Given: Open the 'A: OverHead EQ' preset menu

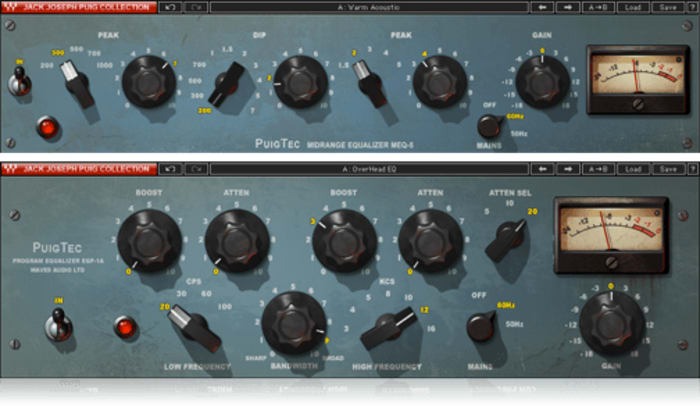Looking at the screenshot, I should 369,169.
